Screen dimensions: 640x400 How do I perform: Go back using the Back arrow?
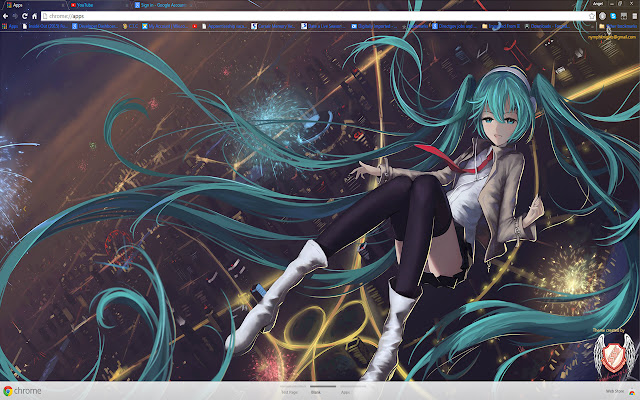[x=5, y=16]
